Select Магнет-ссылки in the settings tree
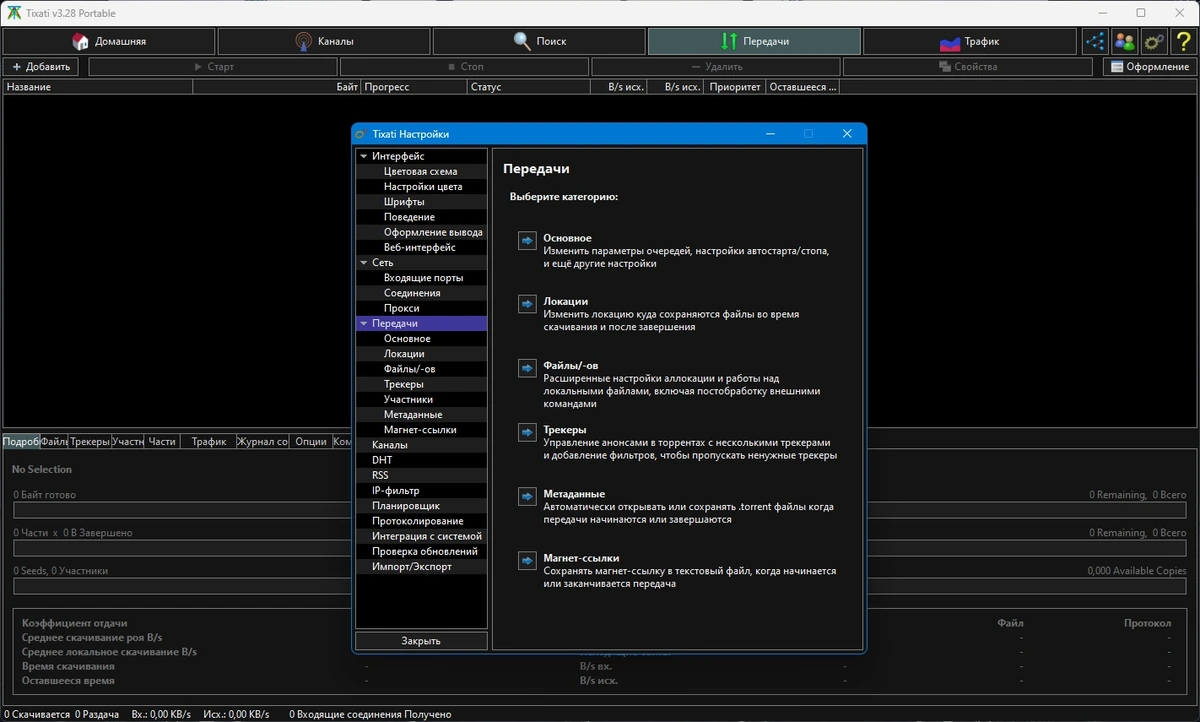The width and height of the screenshot is (1200, 722). (421, 430)
